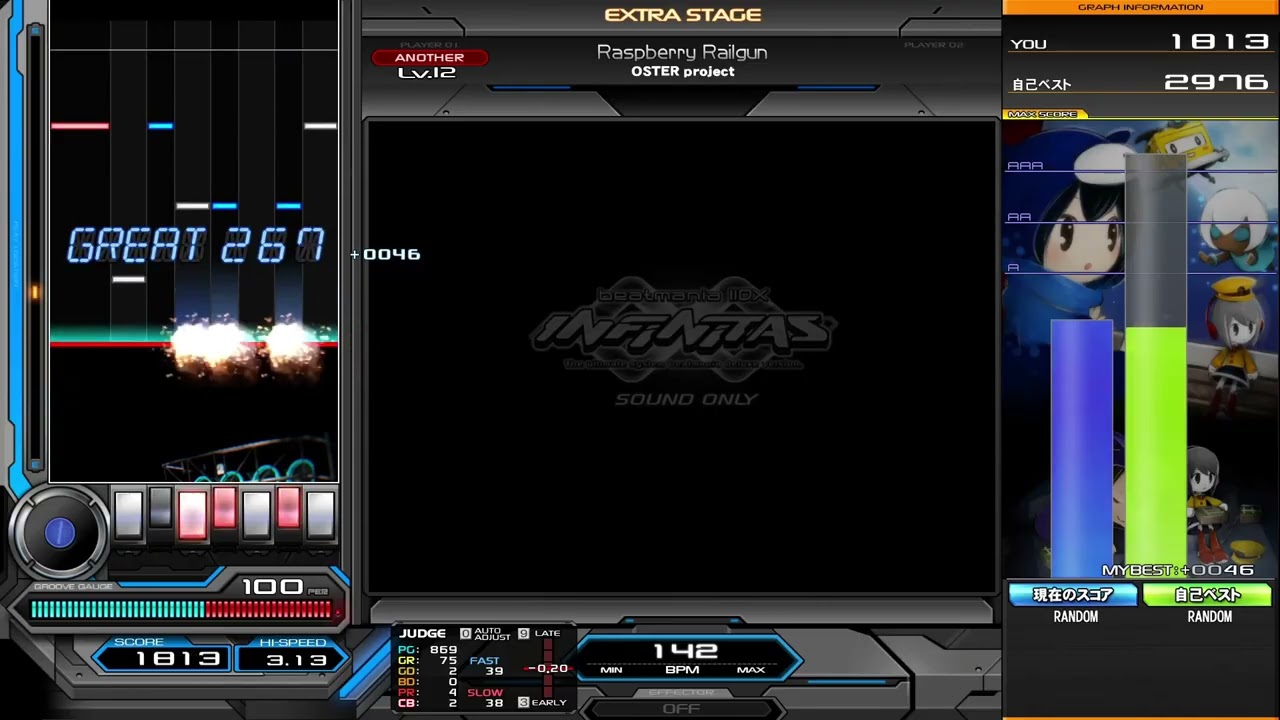Image resolution: width=1280 pixels, height=720 pixels.
Task: Click the BPM 'MIN' label
Action: [611, 670]
